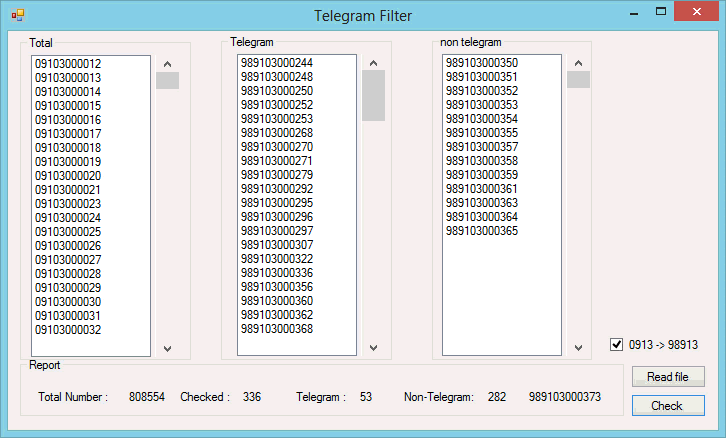Click the Check button

(x=668, y=406)
